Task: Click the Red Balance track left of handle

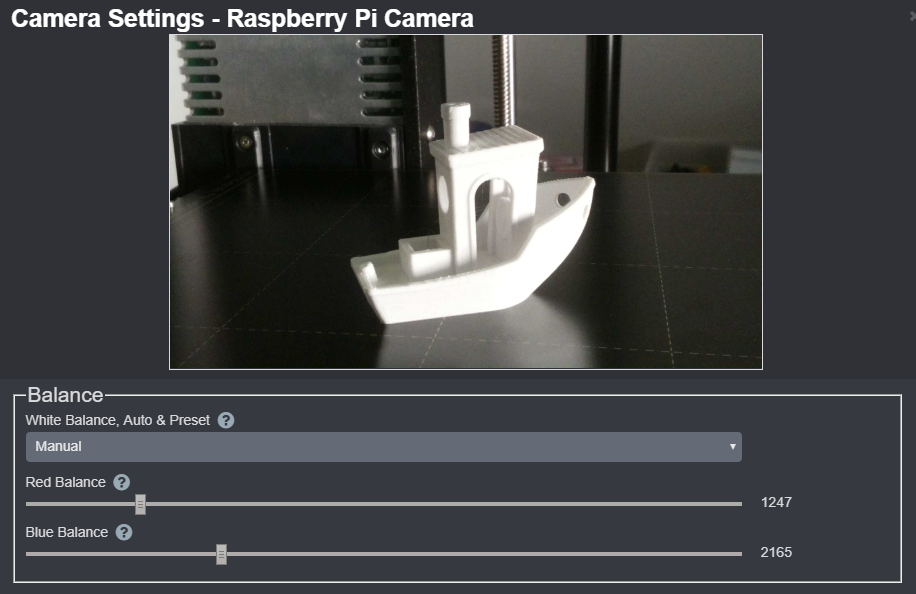Action: (80, 504)
